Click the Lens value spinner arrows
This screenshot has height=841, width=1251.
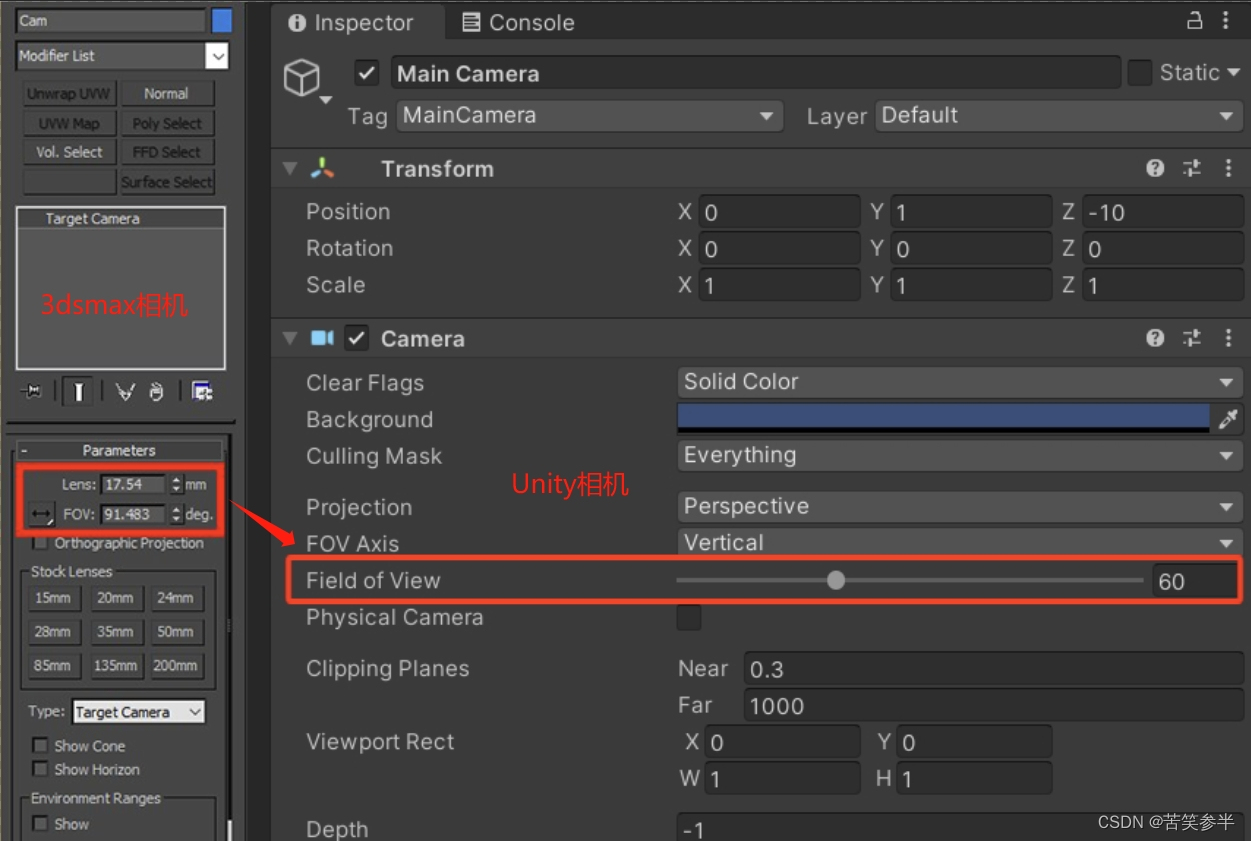pyautogui.click(x=177, y=484)
